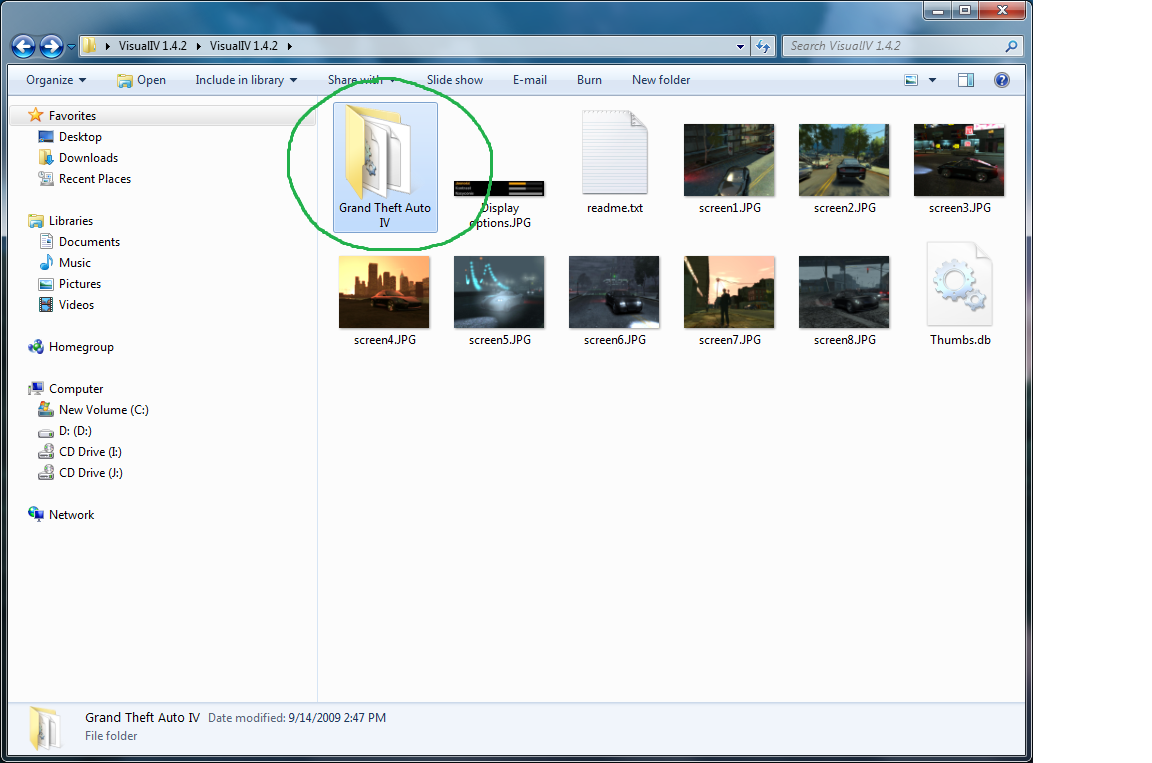This screenshot has width=1152, height=763.
Task: Select the screen4.JPG thumbnail
Action: click(x=384, y=292)
